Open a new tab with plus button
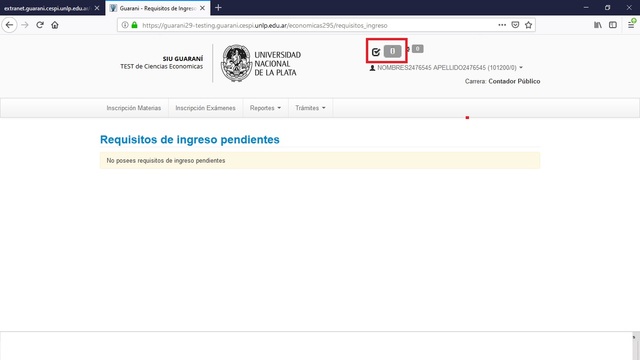Screen dimensions: 640x360 click(x=218, y=8)
